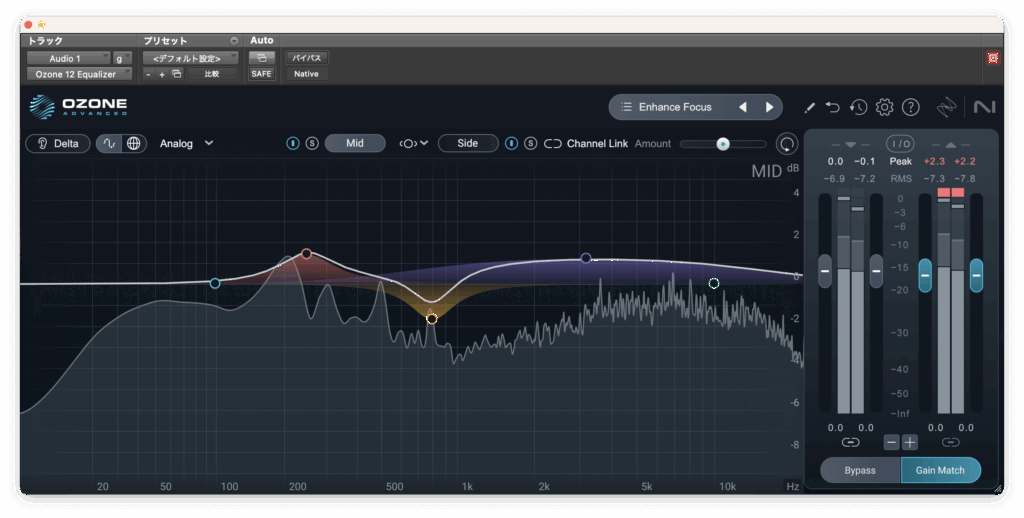Select the Mid channel tab
This screenshot has width=1024, height=518.
click(354, 143)
